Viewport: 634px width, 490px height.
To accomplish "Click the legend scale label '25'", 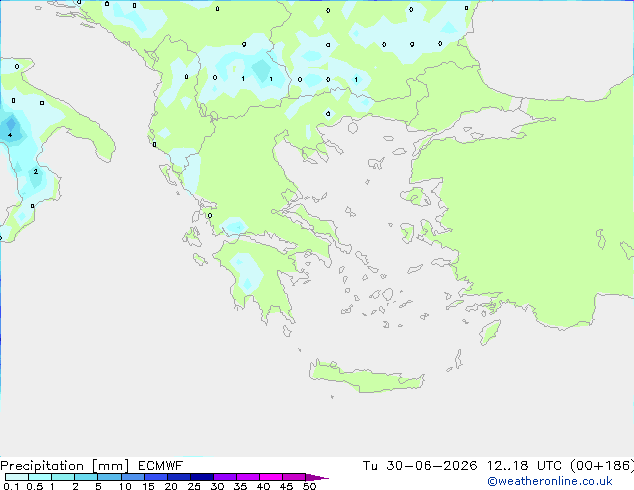I will tap(194, 486).
